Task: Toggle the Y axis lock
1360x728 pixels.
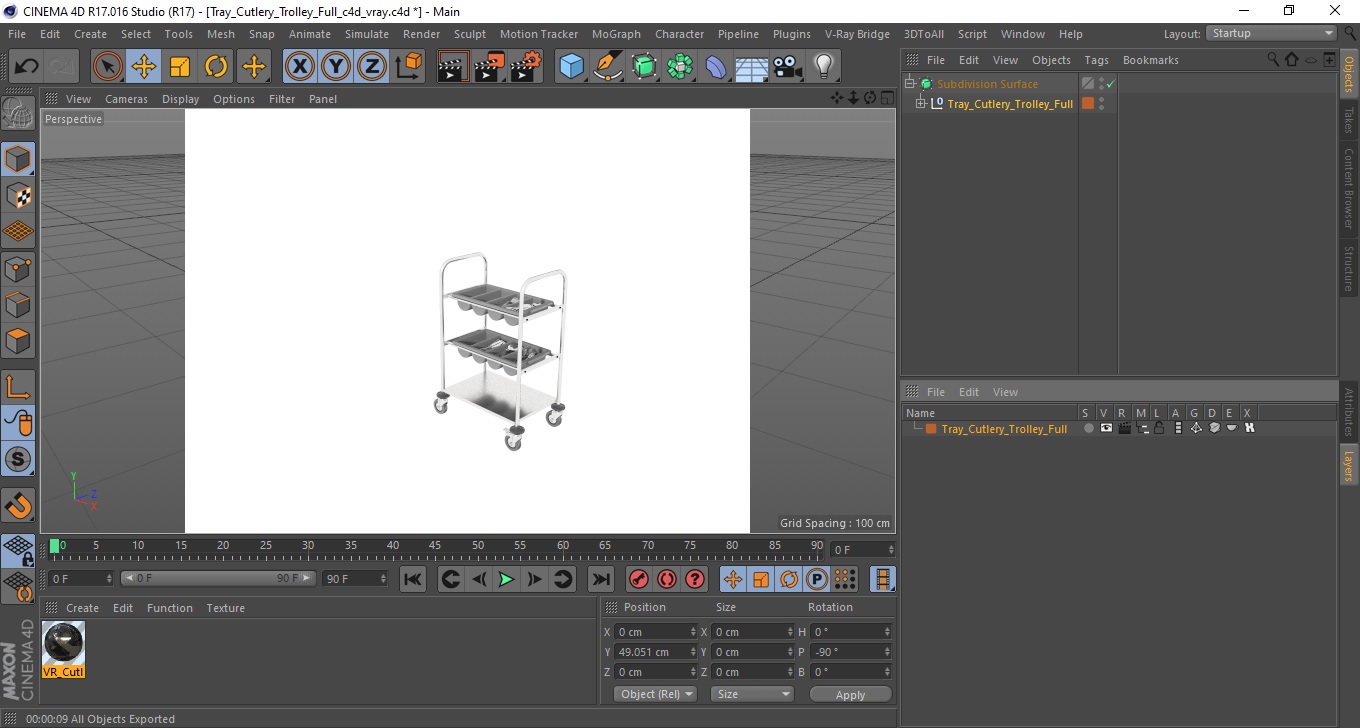Action: 336,67
